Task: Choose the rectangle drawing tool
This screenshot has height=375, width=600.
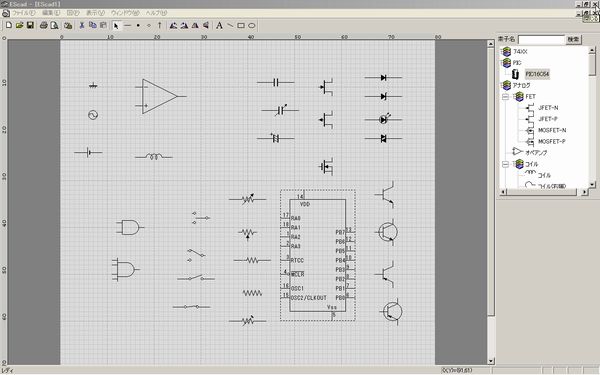Action: pos(241,26)
